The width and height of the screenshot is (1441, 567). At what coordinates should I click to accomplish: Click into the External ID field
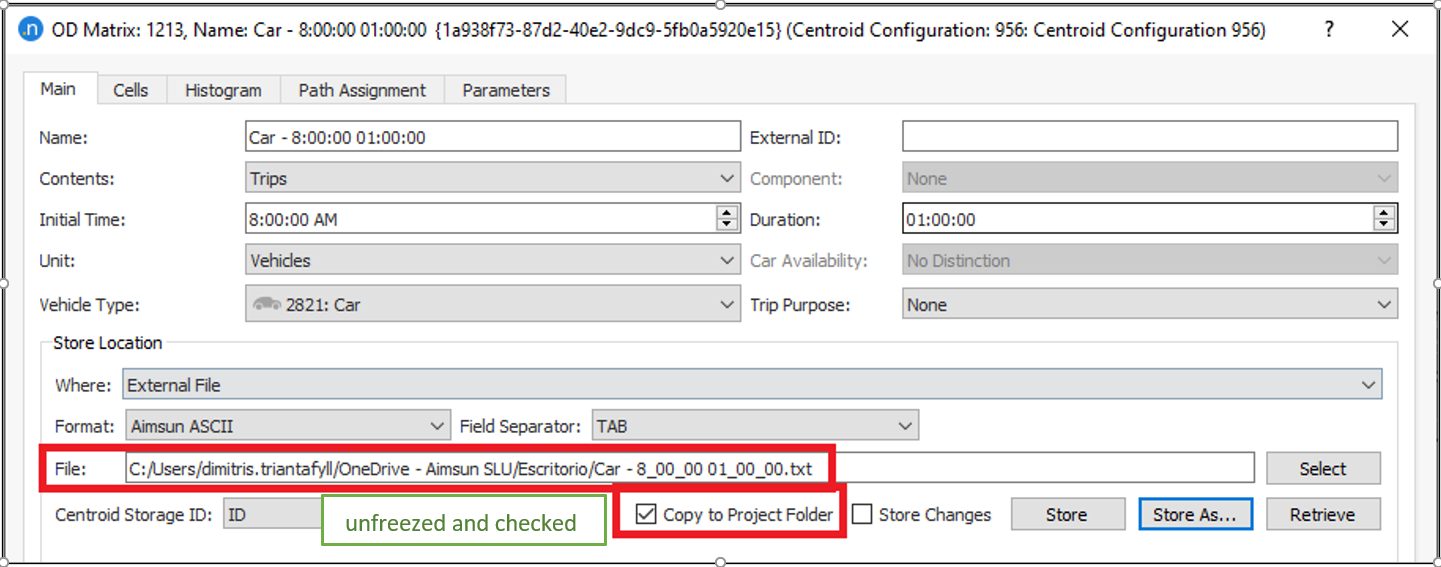click(1149, 137)
